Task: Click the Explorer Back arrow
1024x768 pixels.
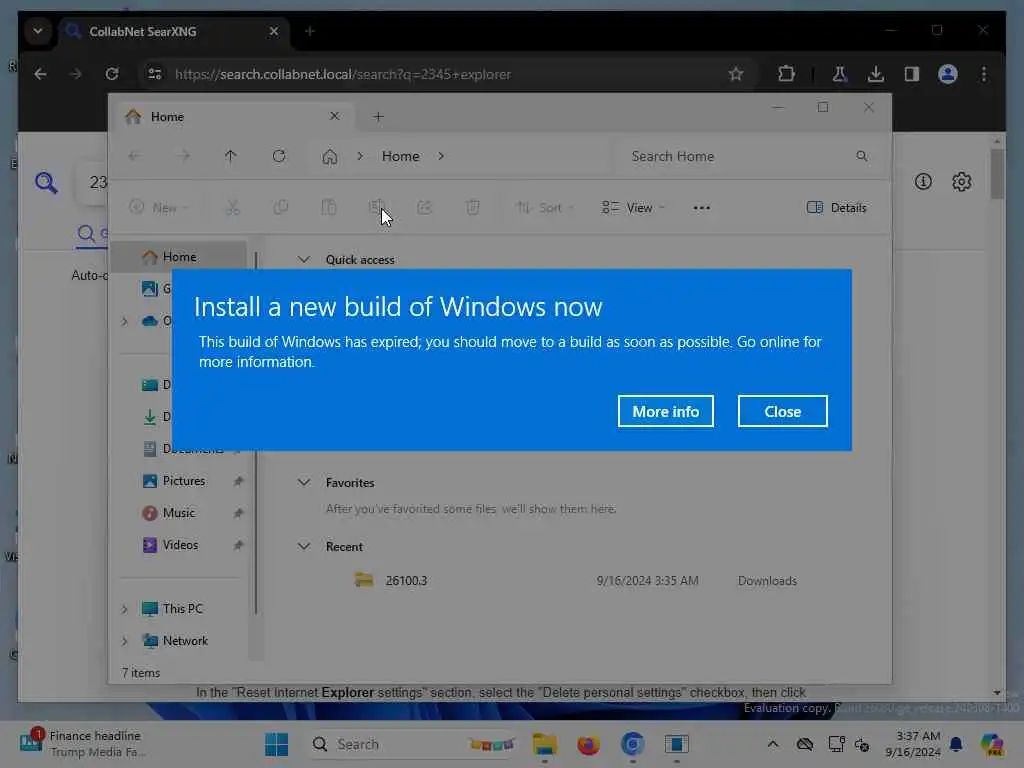Action: (x=135, y=156)
